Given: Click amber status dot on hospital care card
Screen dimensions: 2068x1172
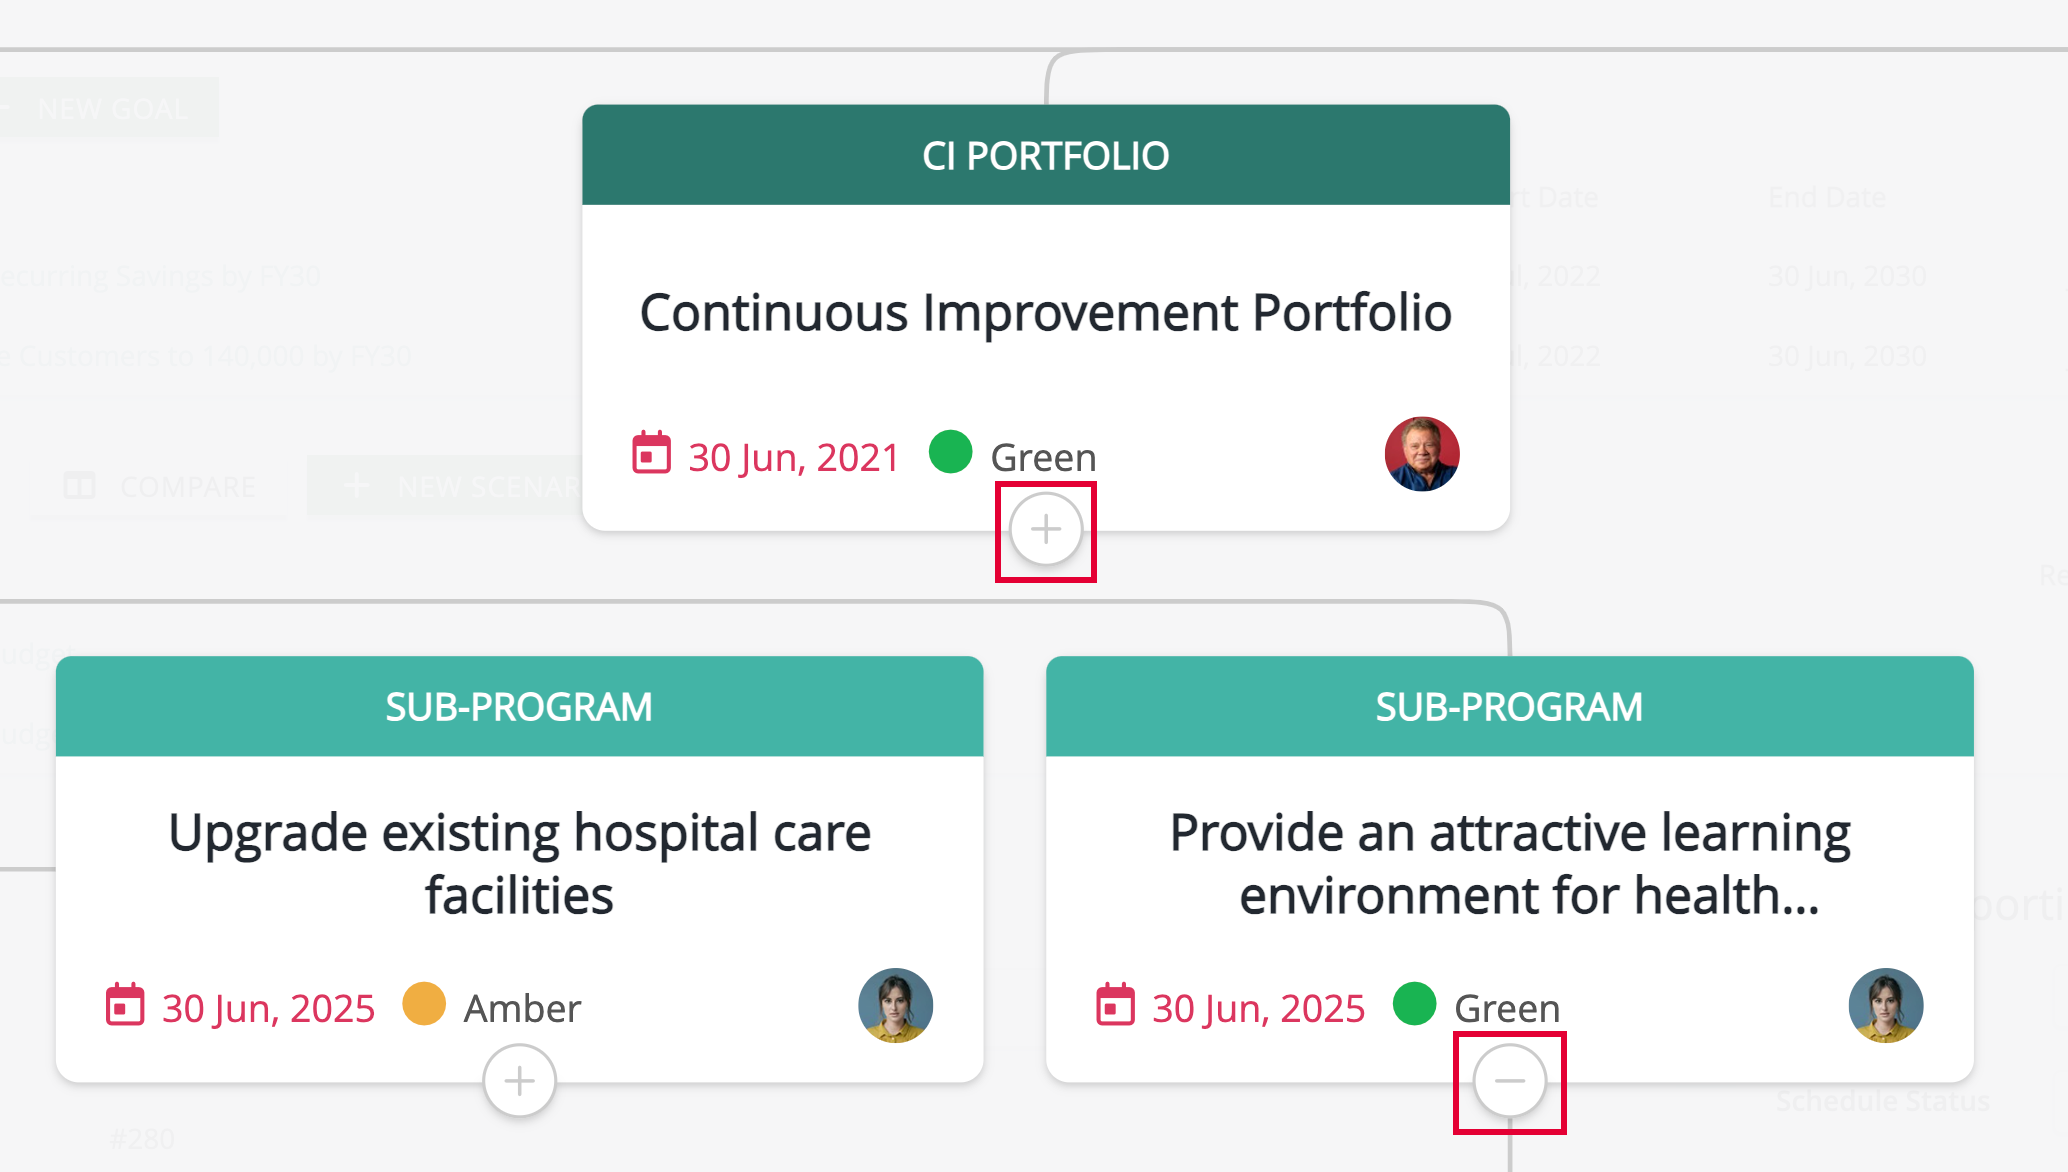Looking at the screenshot, I should coord(424,1004).
